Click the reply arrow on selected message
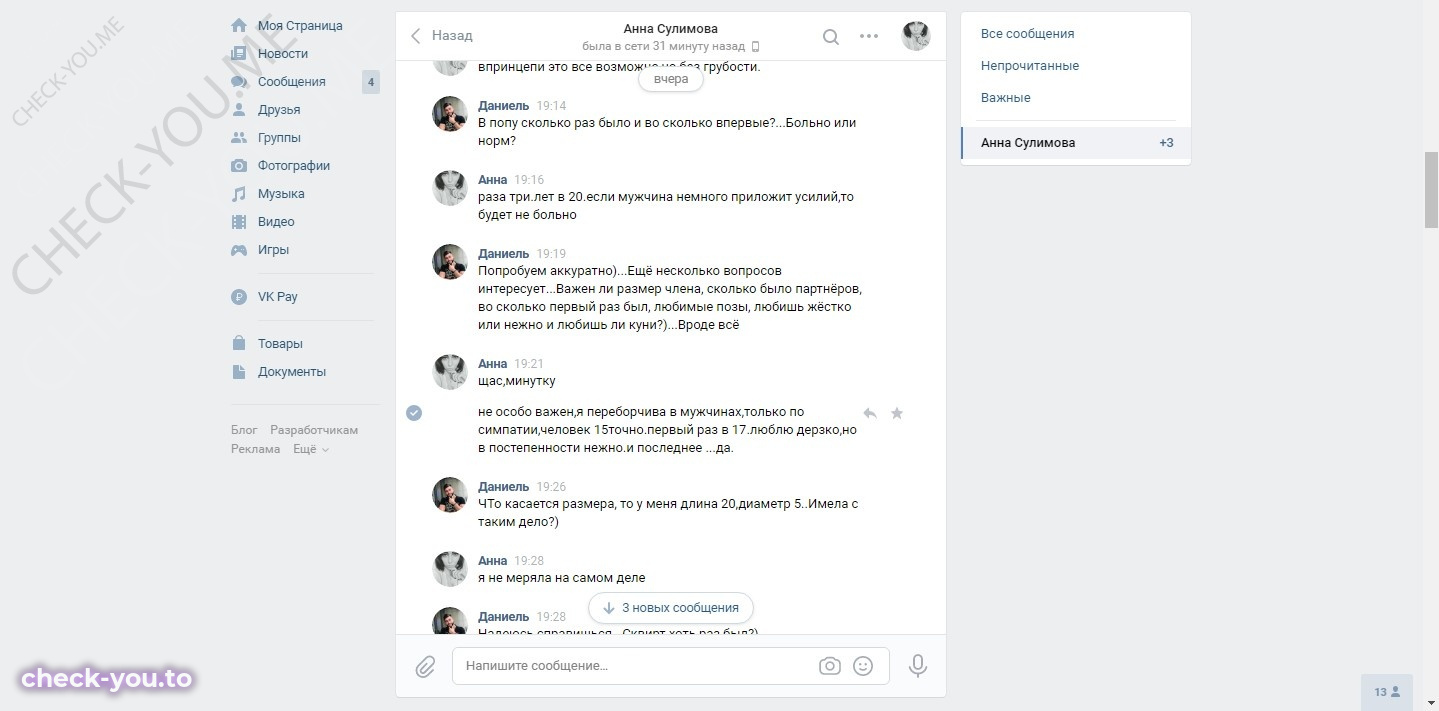Image resolution: width=1439 pixels, height=711 pixels. 870,413
